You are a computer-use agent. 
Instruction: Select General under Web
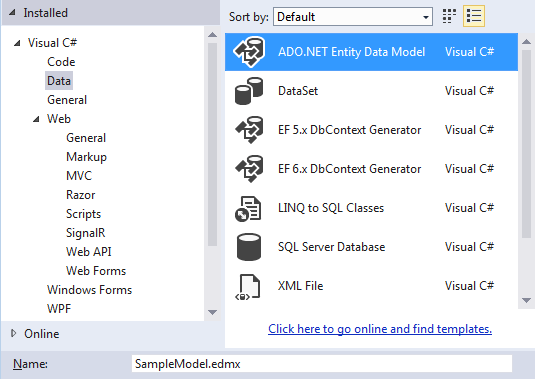click(x=86, y=138)
